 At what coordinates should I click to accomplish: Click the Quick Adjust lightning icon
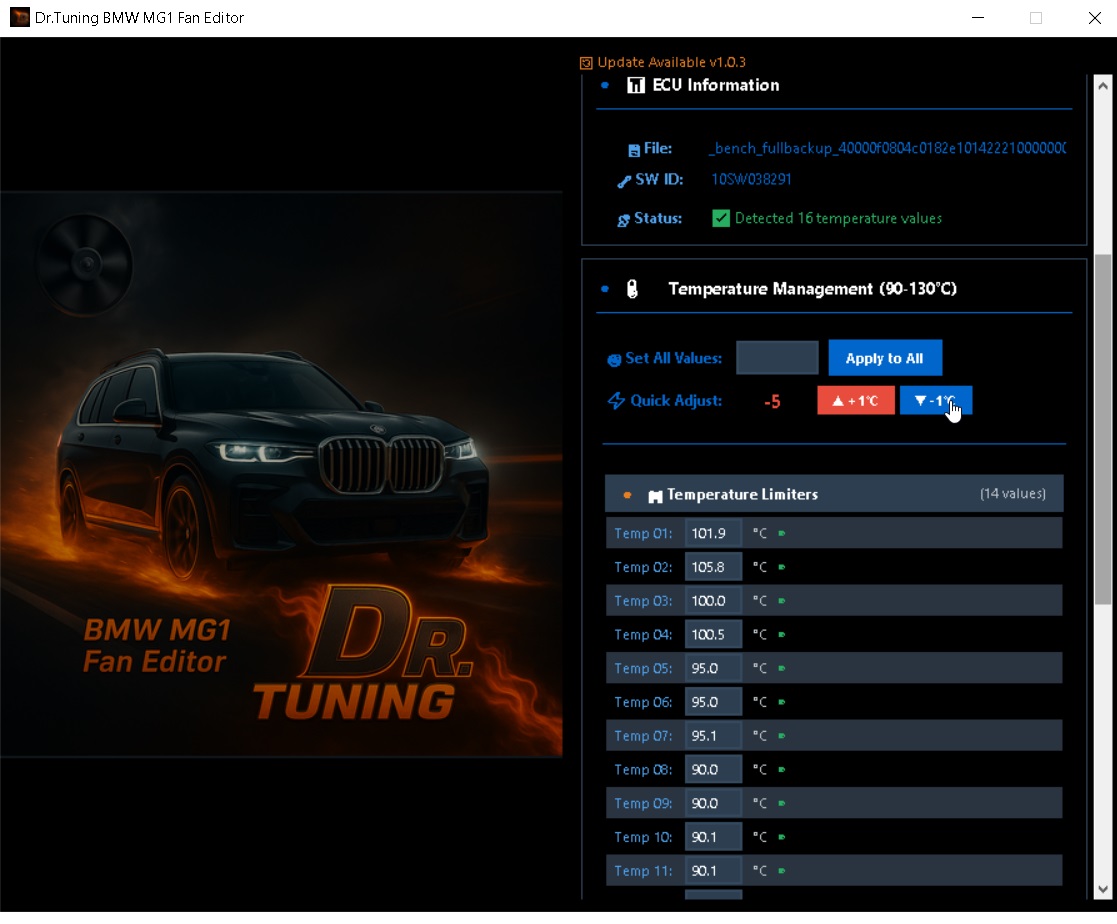tap(616, 401)
